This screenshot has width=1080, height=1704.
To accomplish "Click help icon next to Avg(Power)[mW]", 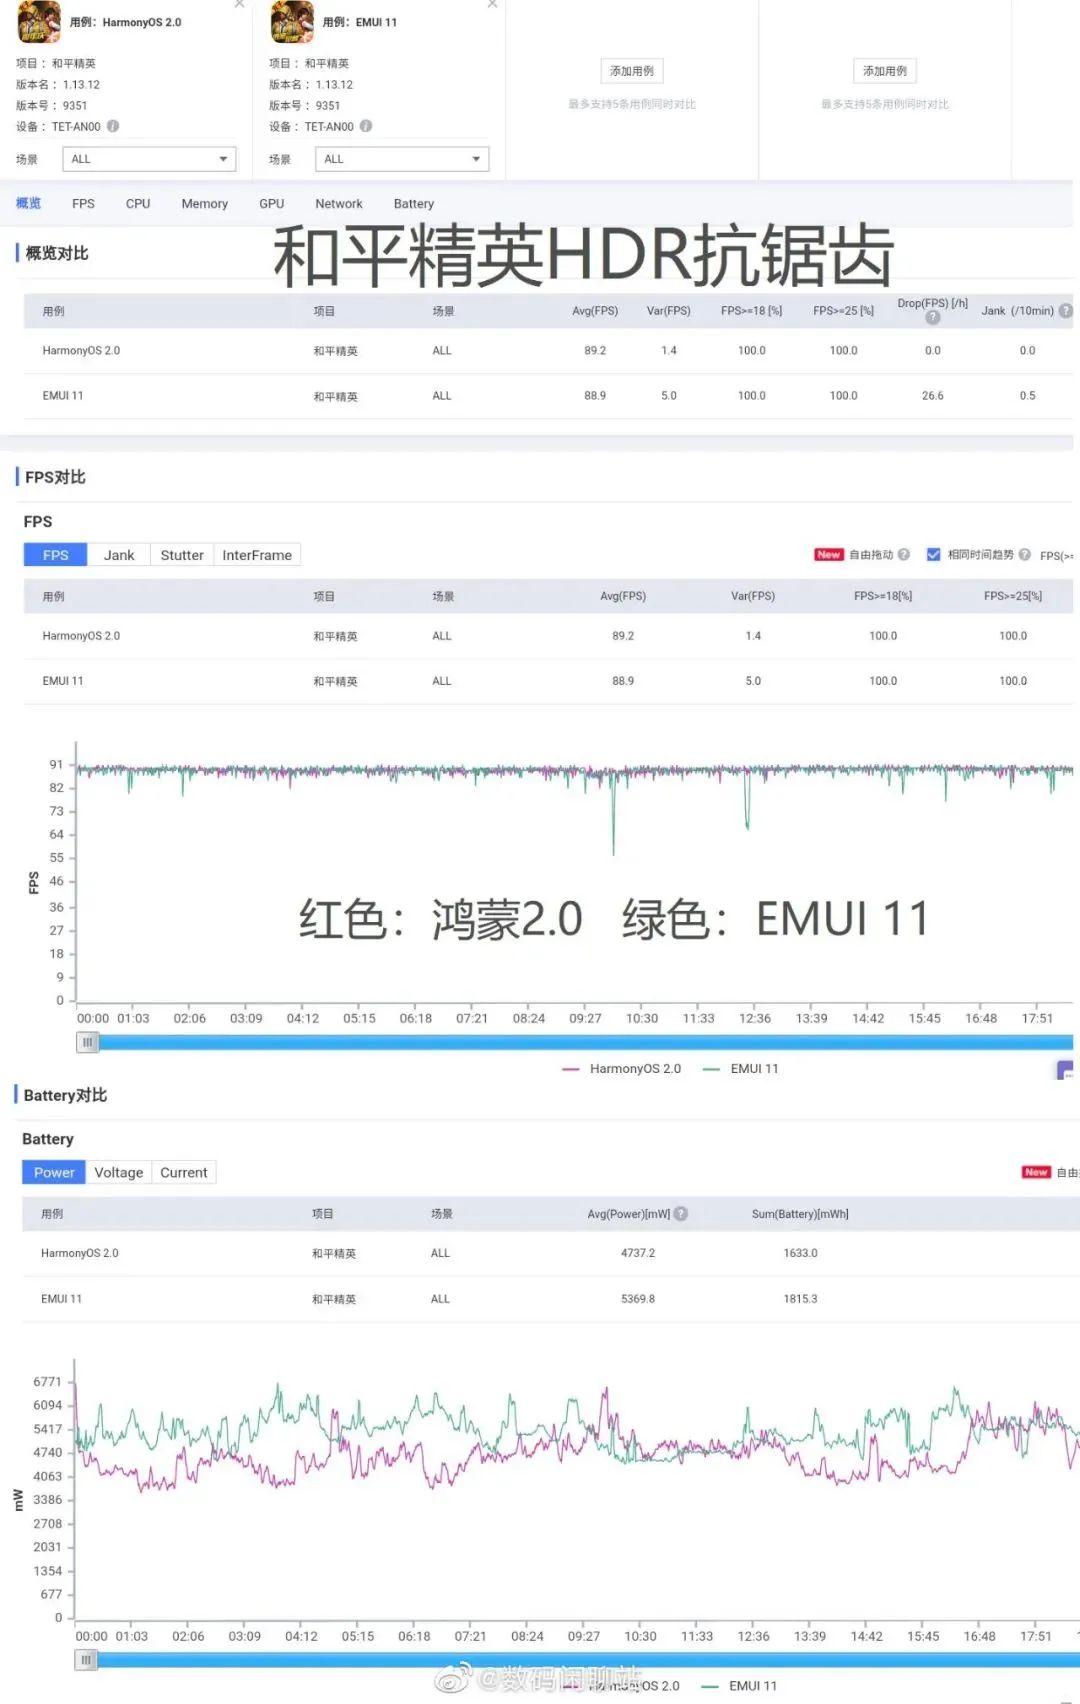I will pos(681,1214).
